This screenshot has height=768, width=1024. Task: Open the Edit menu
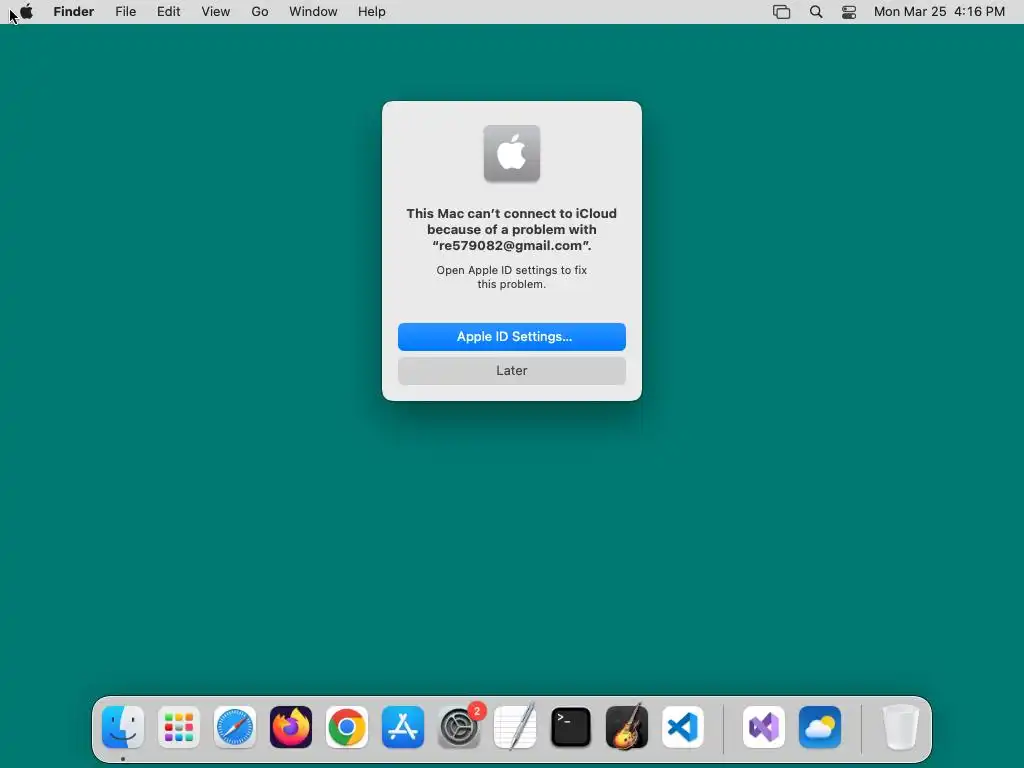coord(168,12)
